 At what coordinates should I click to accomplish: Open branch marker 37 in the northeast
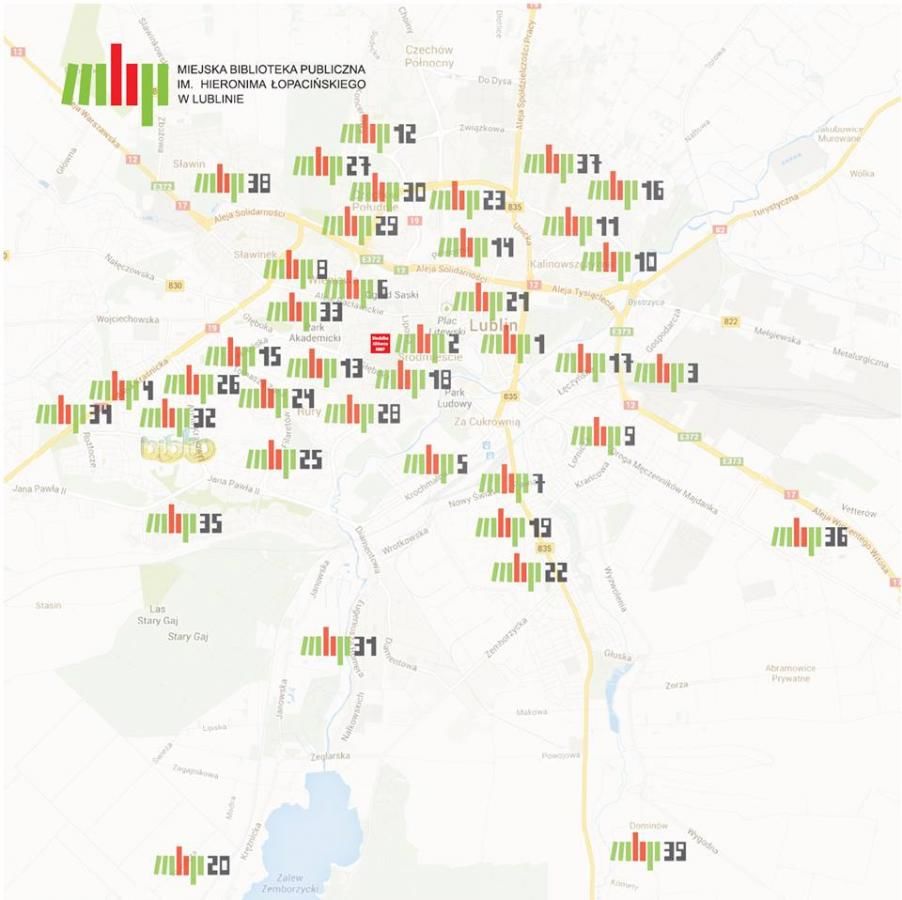point(561,162)
